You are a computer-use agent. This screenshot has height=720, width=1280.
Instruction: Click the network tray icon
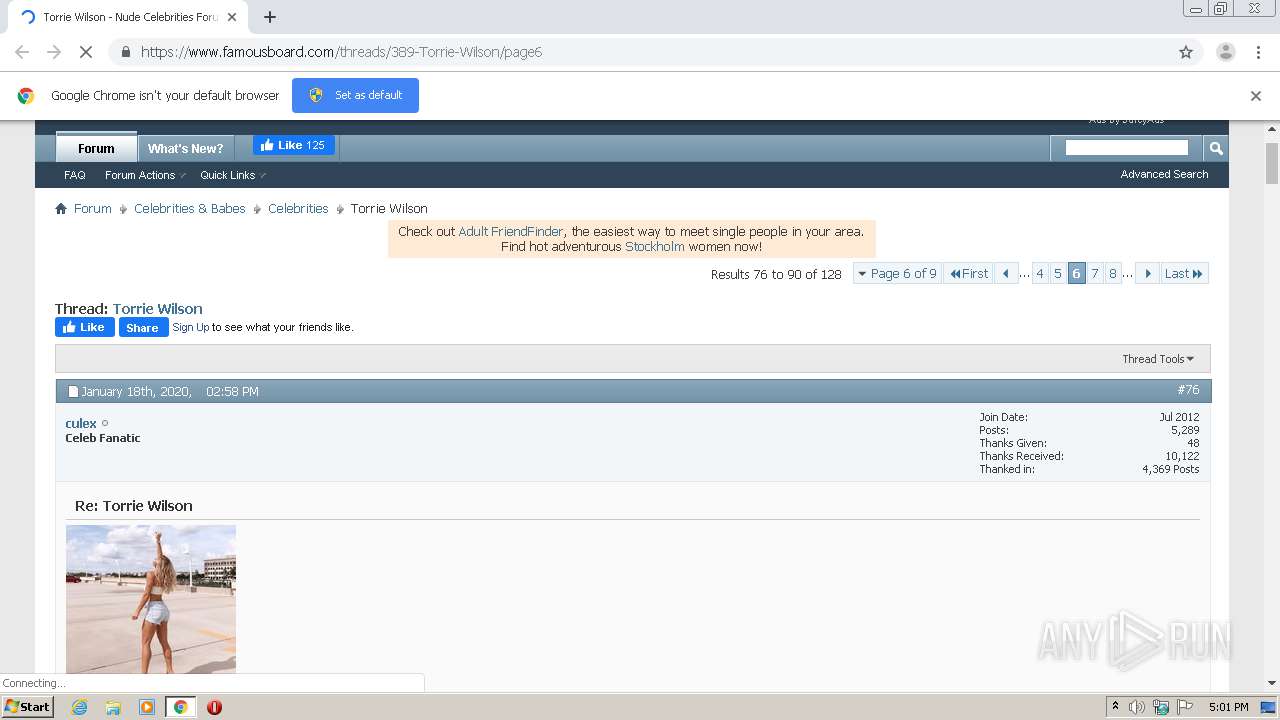click(x=1161, y=707)
